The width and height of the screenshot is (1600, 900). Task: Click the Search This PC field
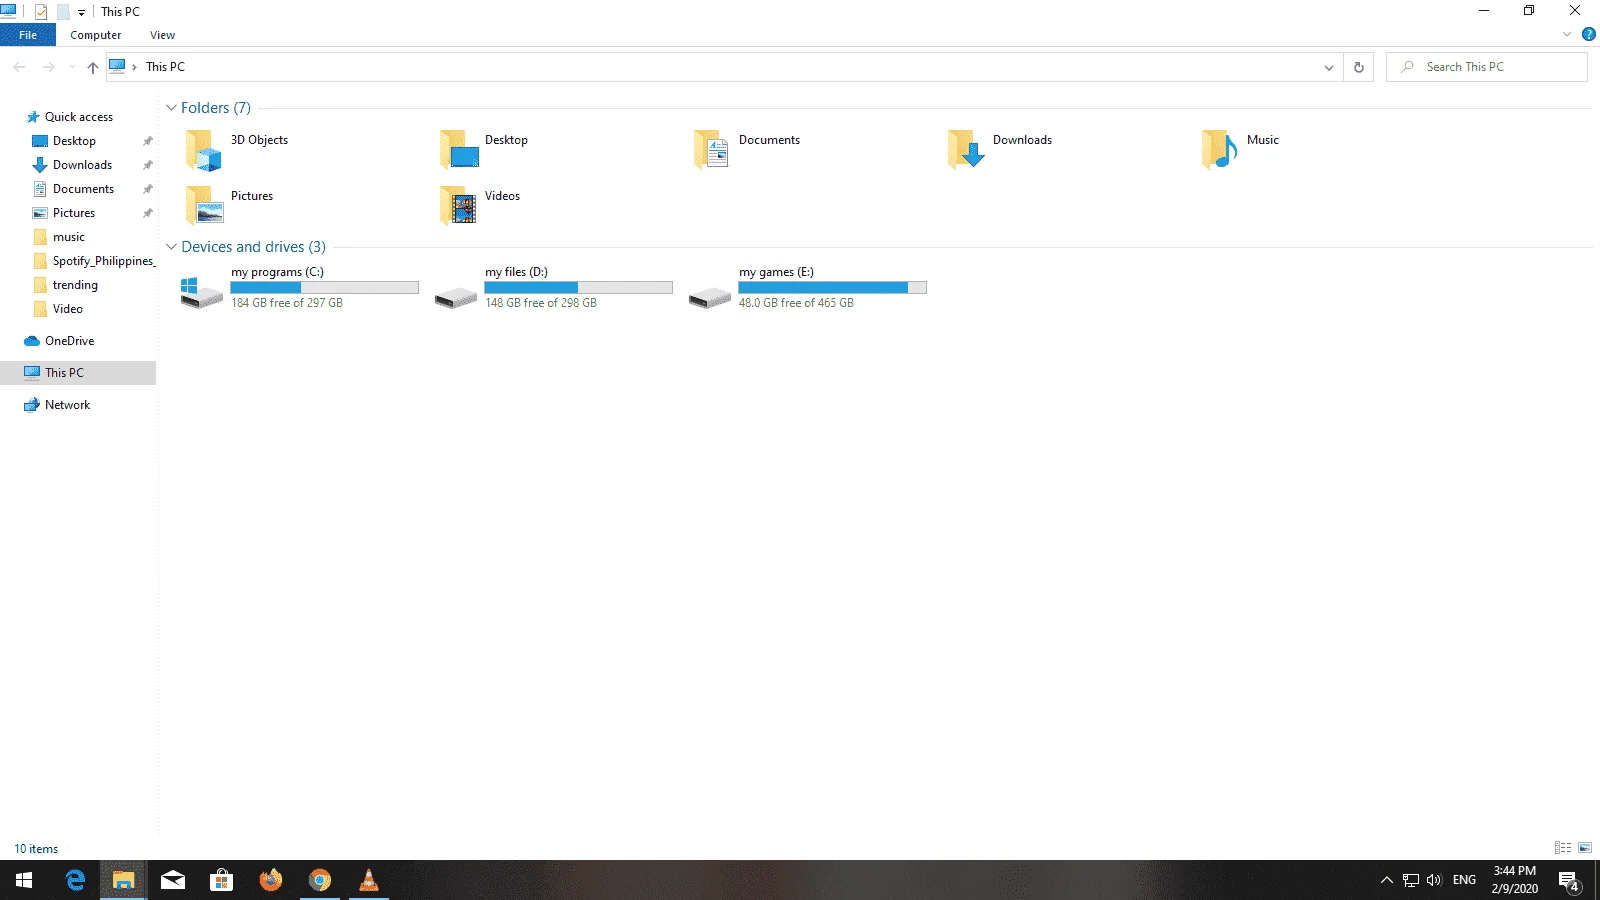click(x=1487, y=67)
